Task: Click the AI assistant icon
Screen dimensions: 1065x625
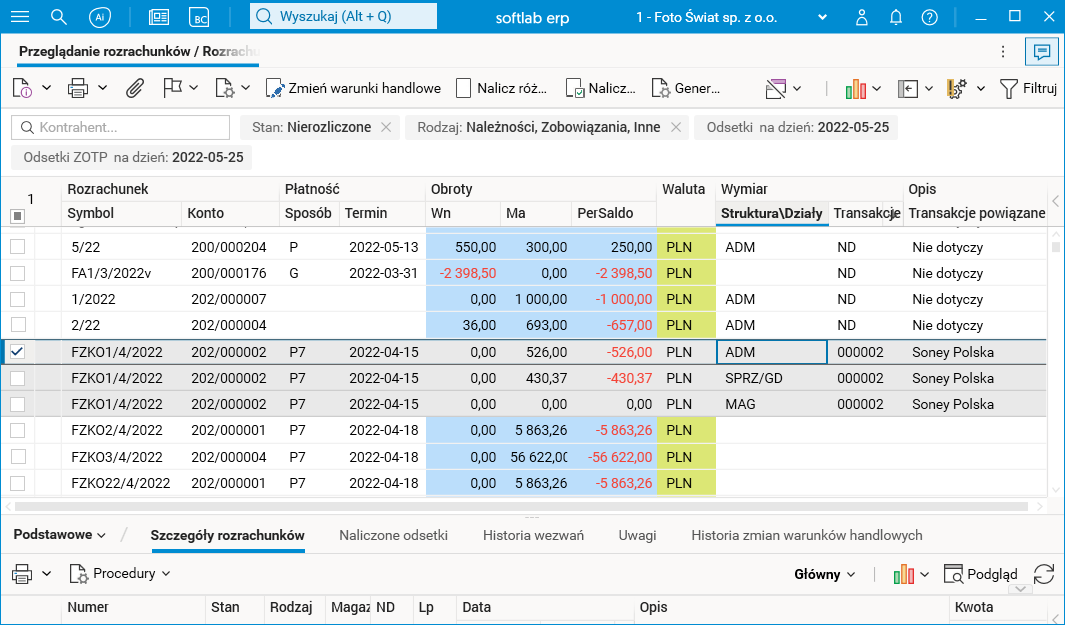Action: 99,17
